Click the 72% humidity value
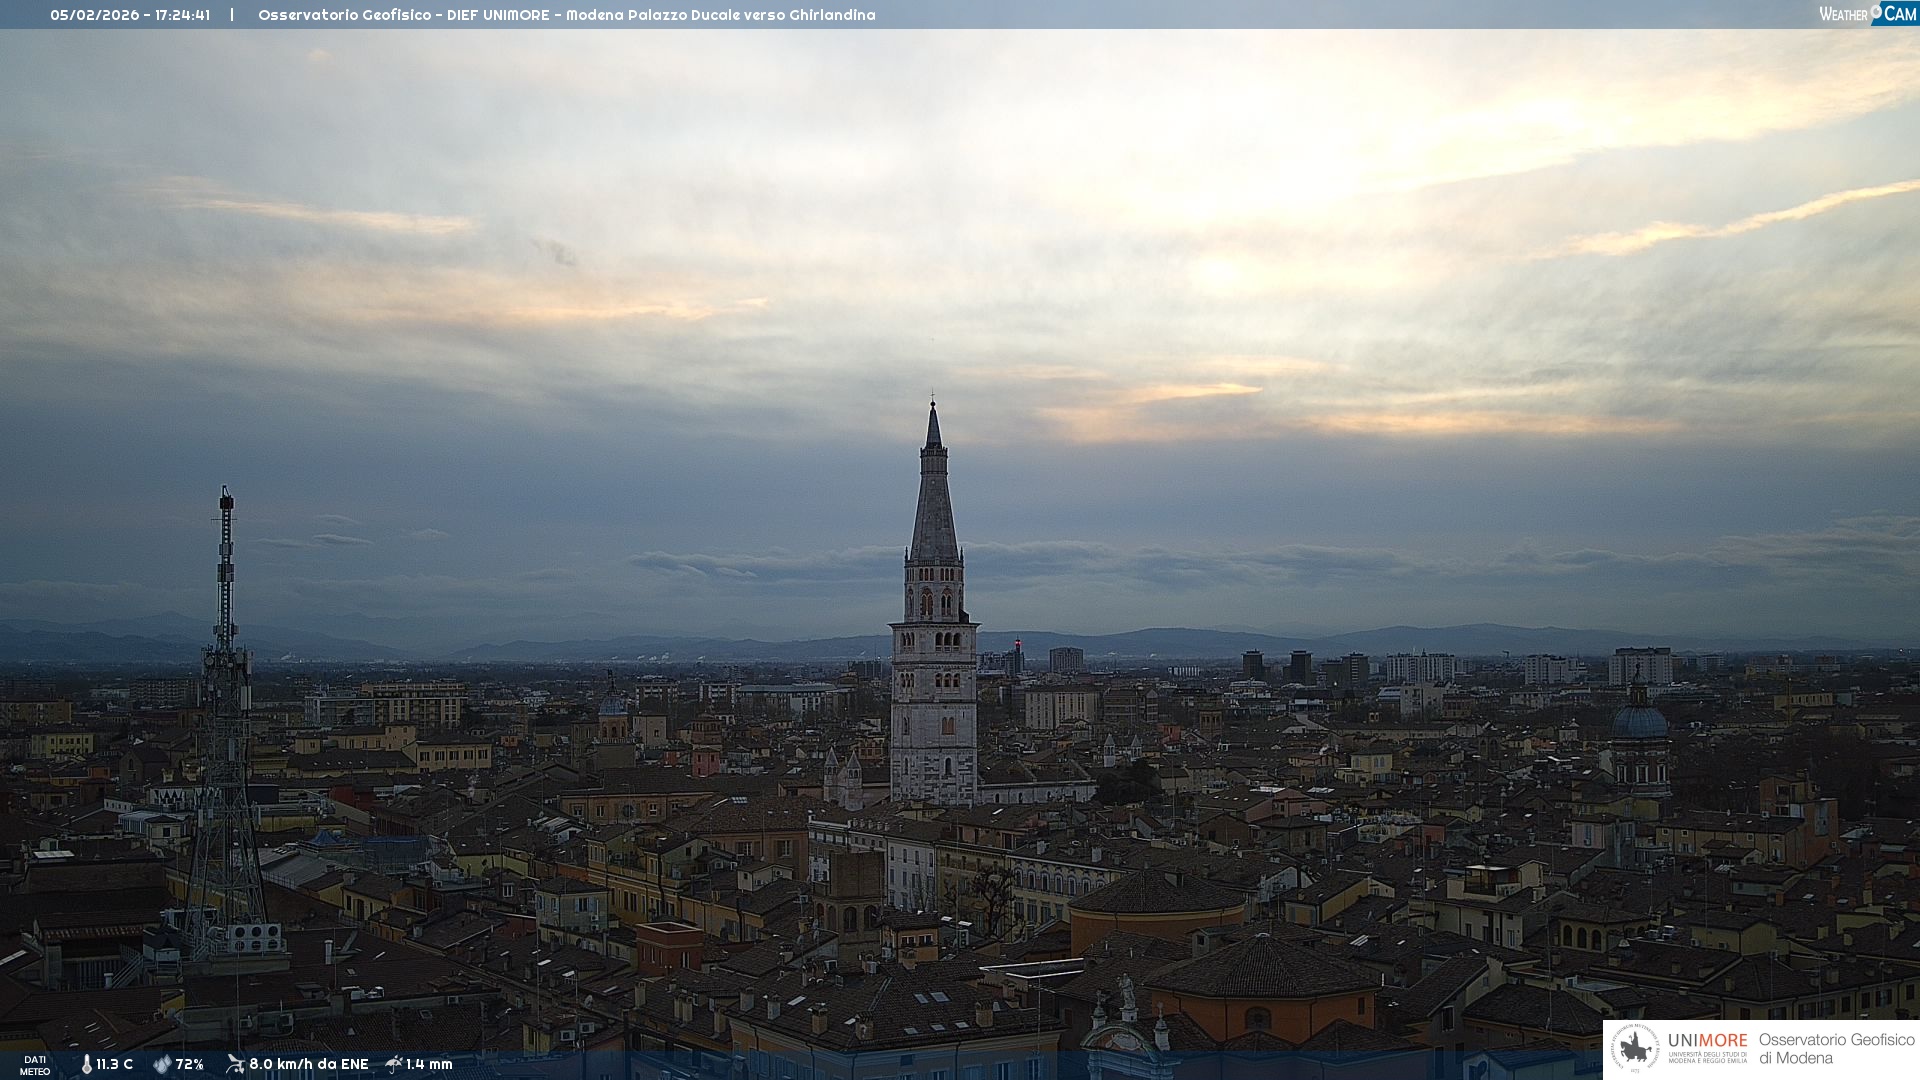This screenshot has height=1080, width=1920. point(190,1064)
